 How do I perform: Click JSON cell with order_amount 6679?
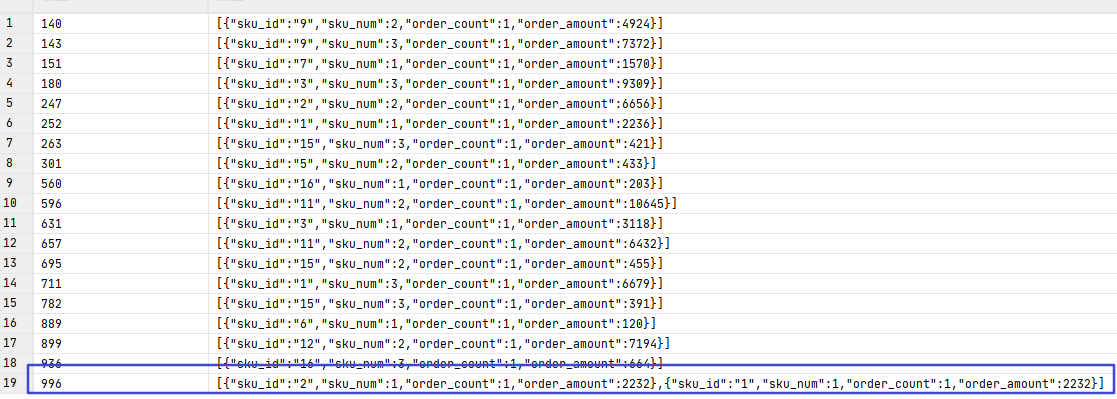tap(662, 284)
